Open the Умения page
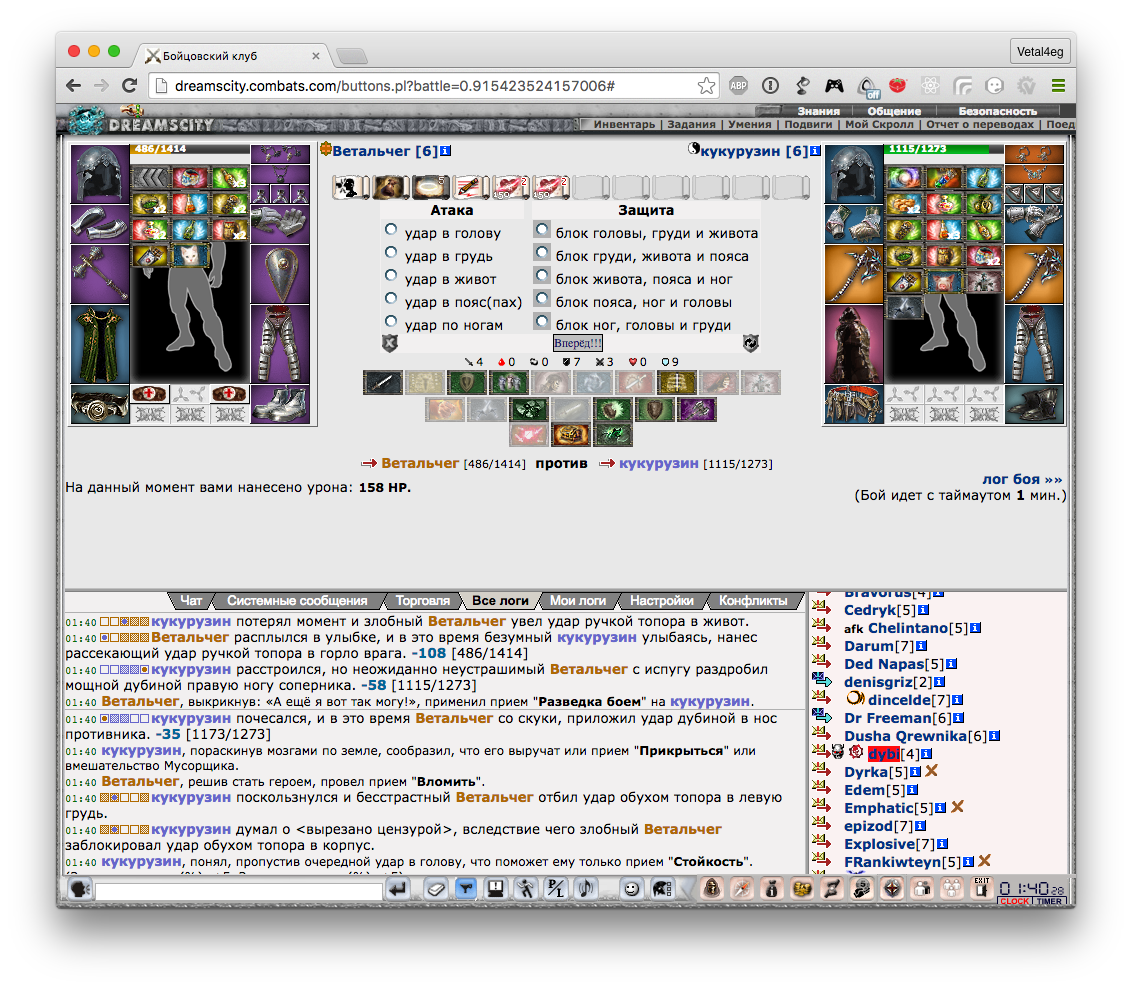Image resolution: width=1132 pixels, height=989 pixels. [x=749, y=124]
